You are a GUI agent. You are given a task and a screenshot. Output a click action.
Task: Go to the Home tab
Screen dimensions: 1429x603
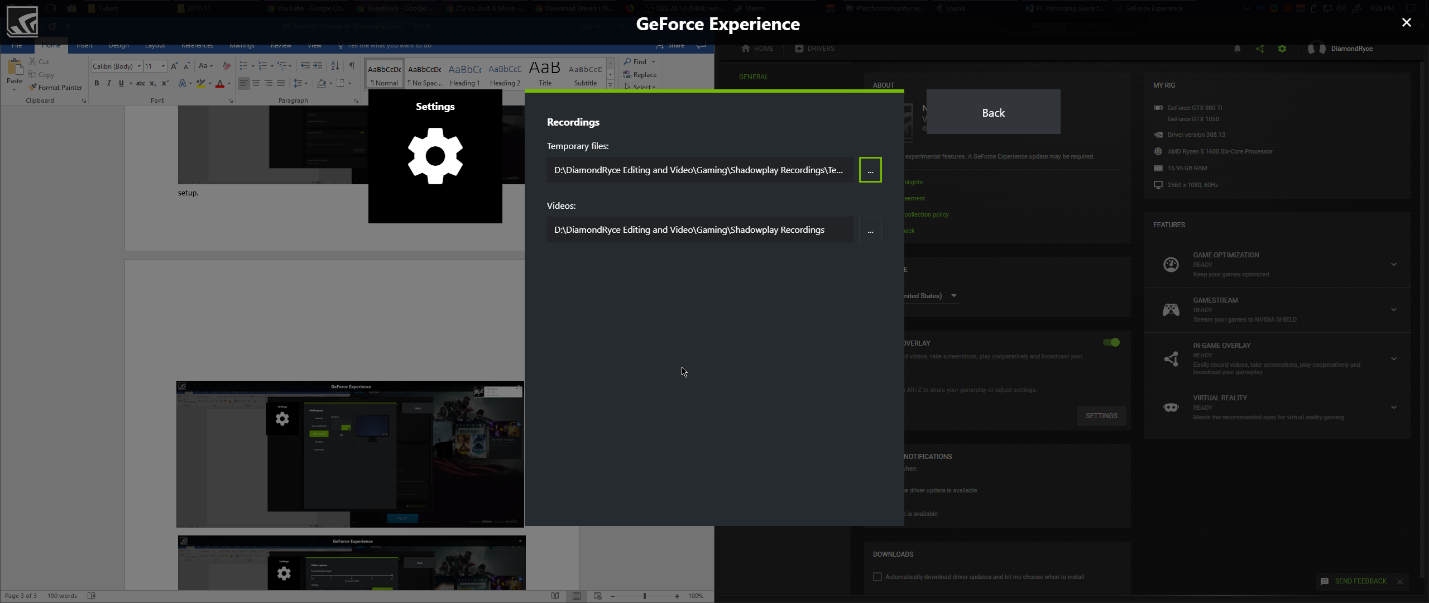[758, 48]
